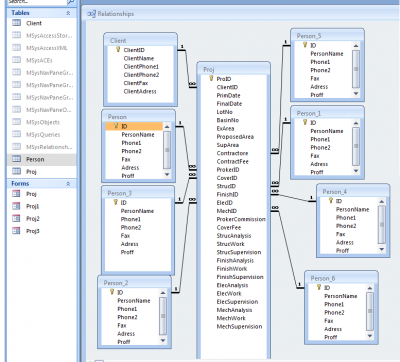400x362 pixels.
Task: Click scroll up arrow in Person_4 table
Action: click(382, 202)
